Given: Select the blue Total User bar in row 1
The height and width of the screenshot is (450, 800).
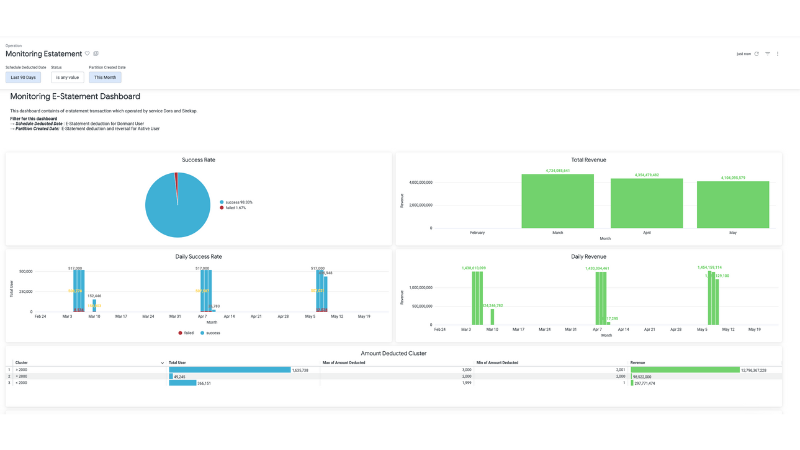Looking at the screenshot, I should pyautogui.click(x=230, y=370).
